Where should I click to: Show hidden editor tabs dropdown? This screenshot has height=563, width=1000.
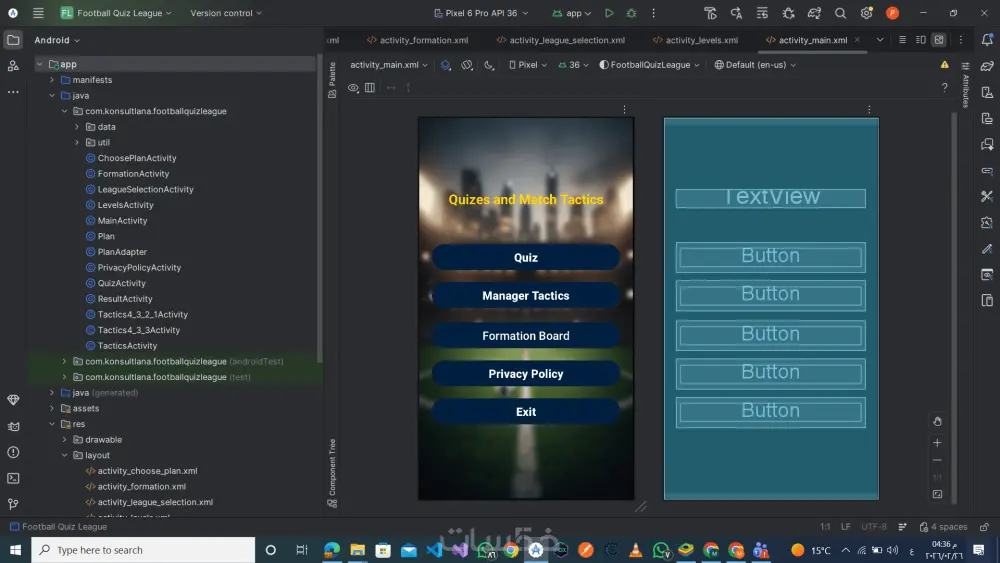879,40
